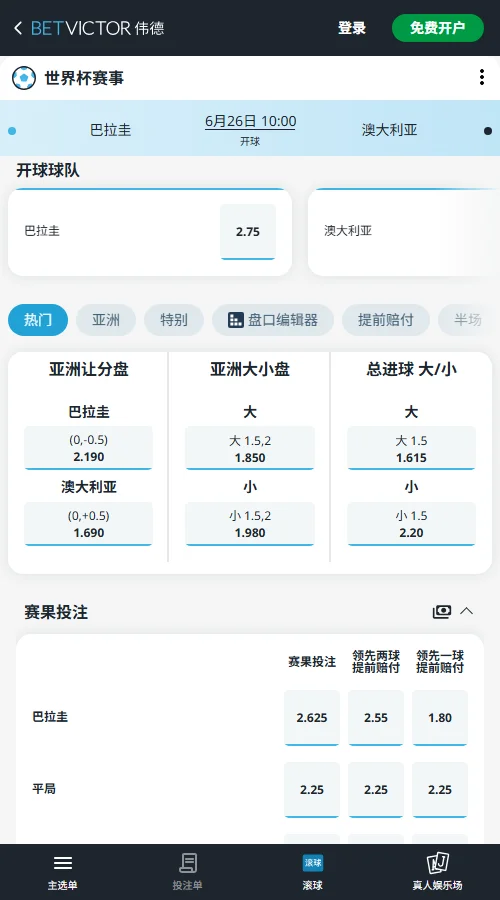Open the BetVictor 伟德 logo home link
Screen dimensions: 500x900
point(98,28)
